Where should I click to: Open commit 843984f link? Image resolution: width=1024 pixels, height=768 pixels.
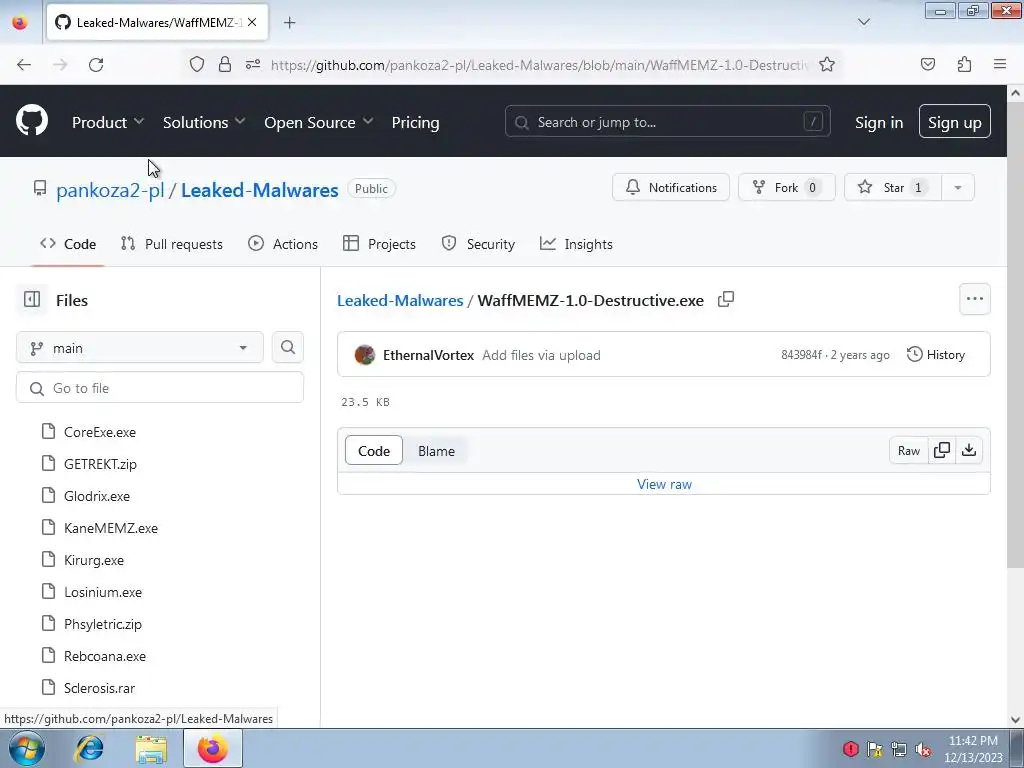tap(801, 355)
